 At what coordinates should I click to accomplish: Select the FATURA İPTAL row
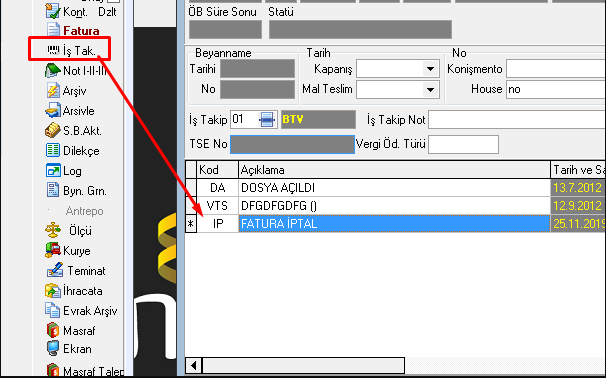(394, 224)
